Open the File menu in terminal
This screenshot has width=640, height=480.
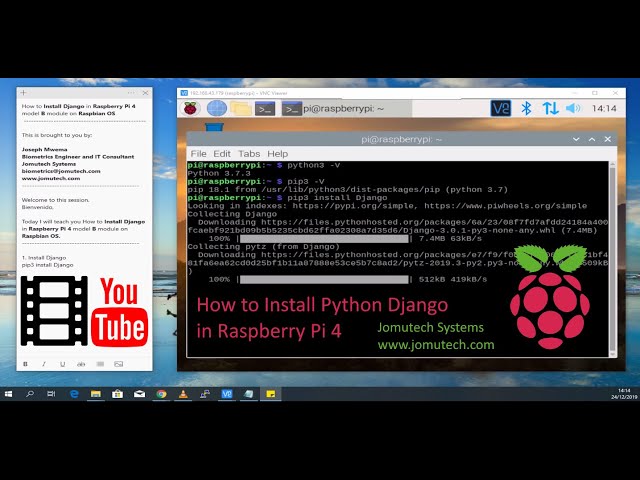coord(198,154)
